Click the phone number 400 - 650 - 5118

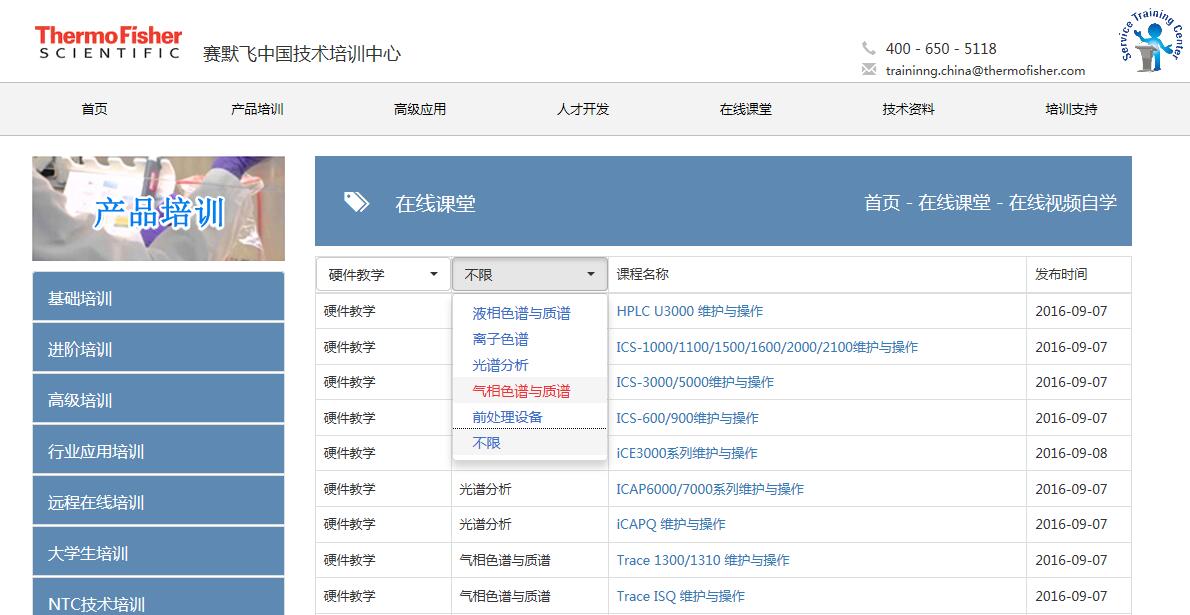pos(940,49)
